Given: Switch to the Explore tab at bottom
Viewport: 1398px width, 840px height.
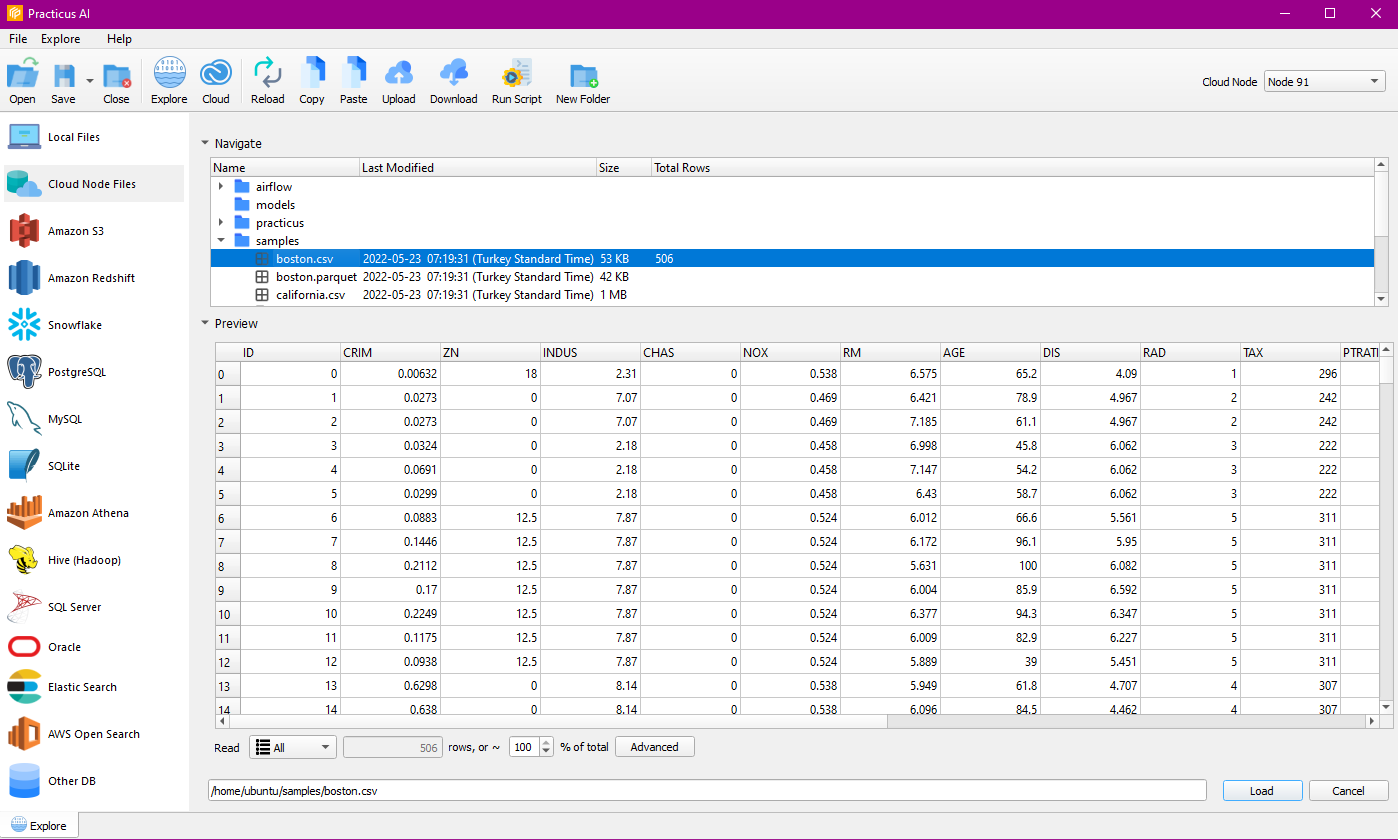Looking at the screenshot, I should pos(40,825).
